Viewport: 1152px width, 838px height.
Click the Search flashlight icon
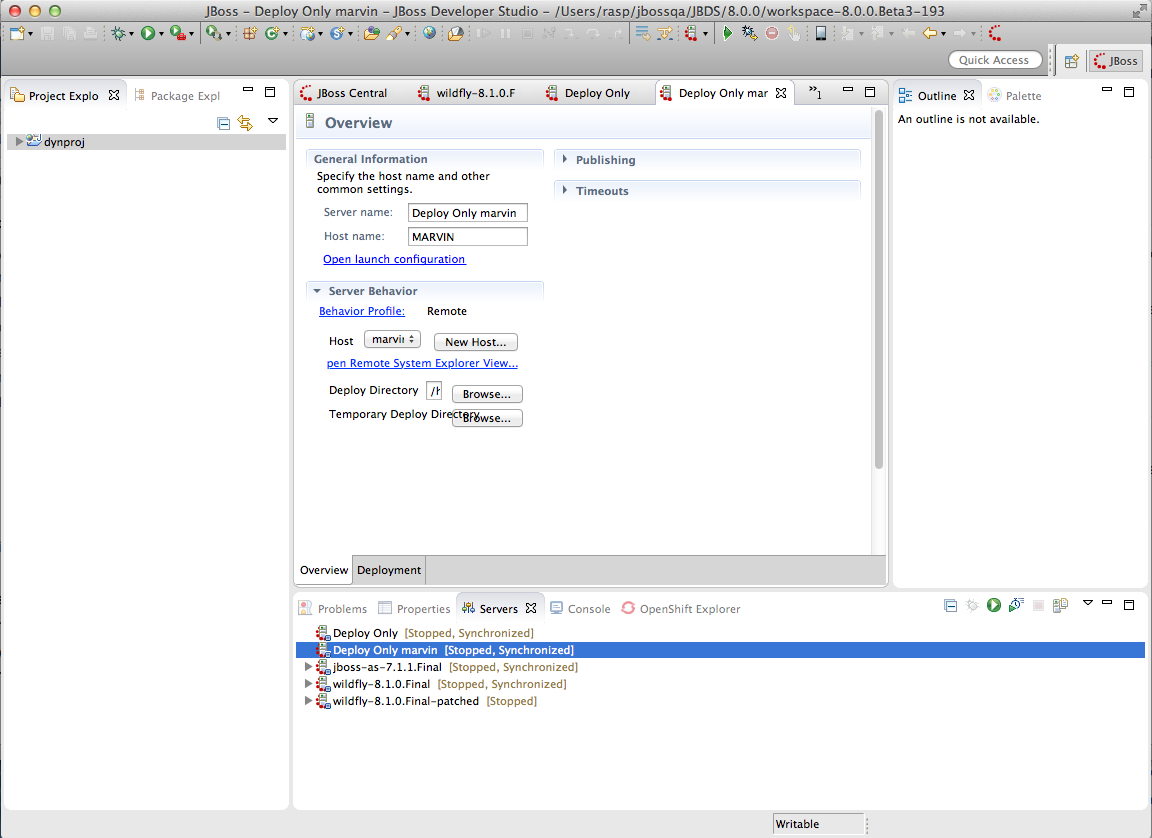393,33
